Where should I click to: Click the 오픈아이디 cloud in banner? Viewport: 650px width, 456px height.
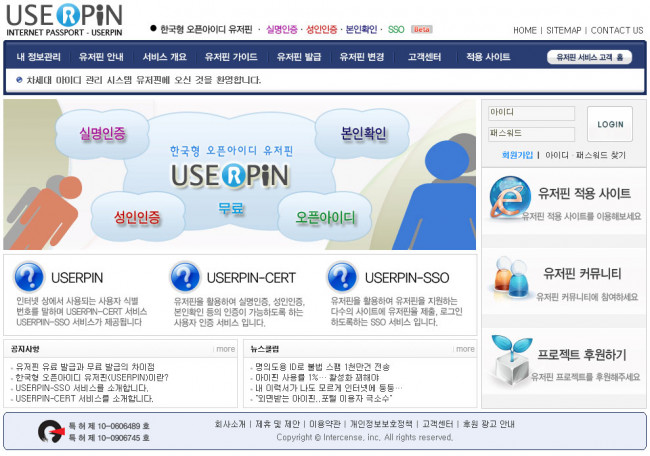tap(325, 217)
